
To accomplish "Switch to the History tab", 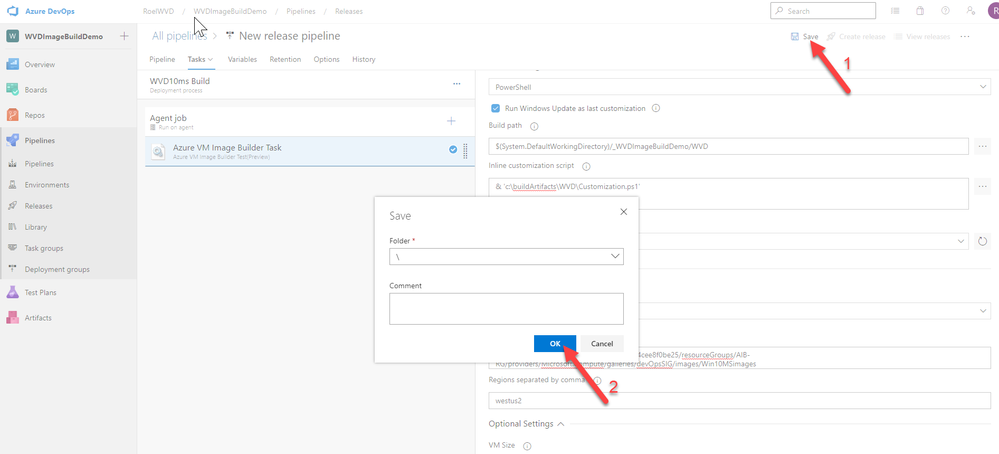I will [363, 59].
